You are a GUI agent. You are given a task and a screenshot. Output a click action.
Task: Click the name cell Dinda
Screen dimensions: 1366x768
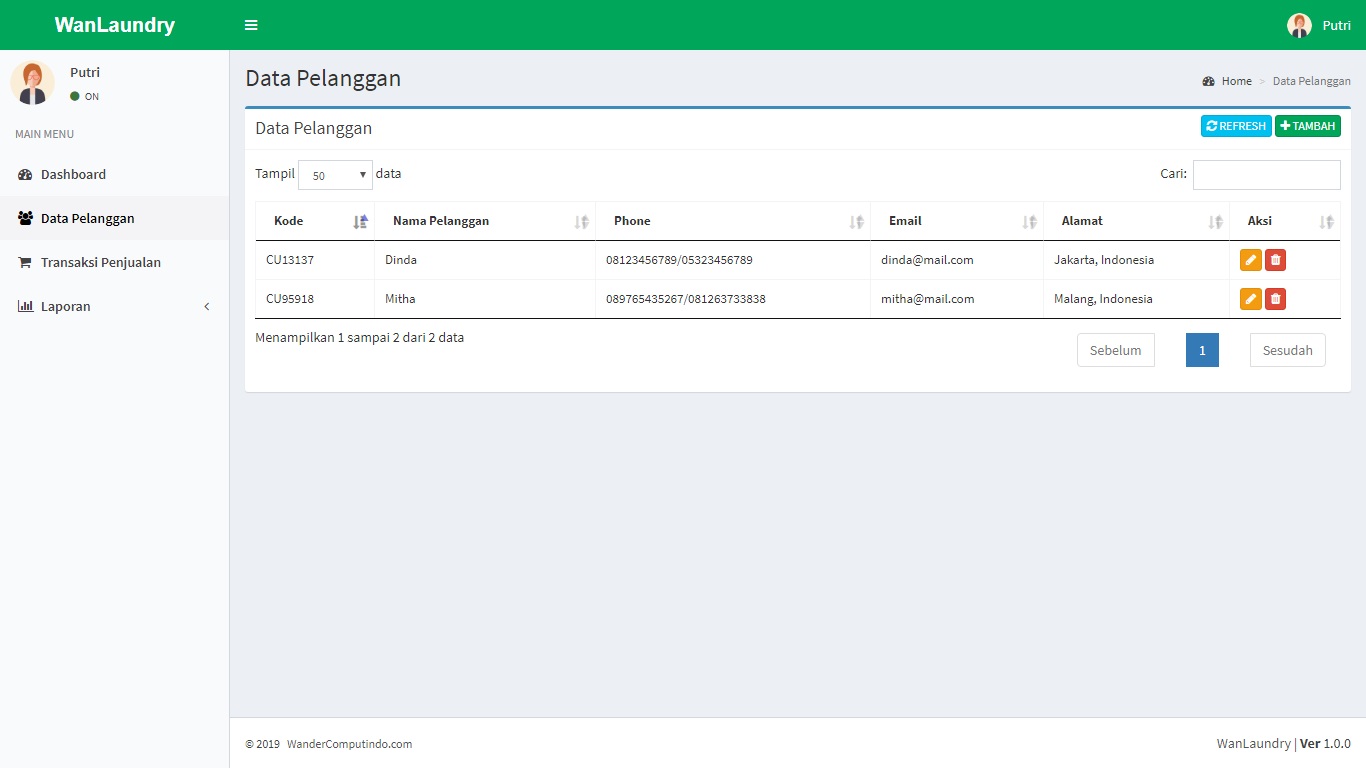(401, 260)
